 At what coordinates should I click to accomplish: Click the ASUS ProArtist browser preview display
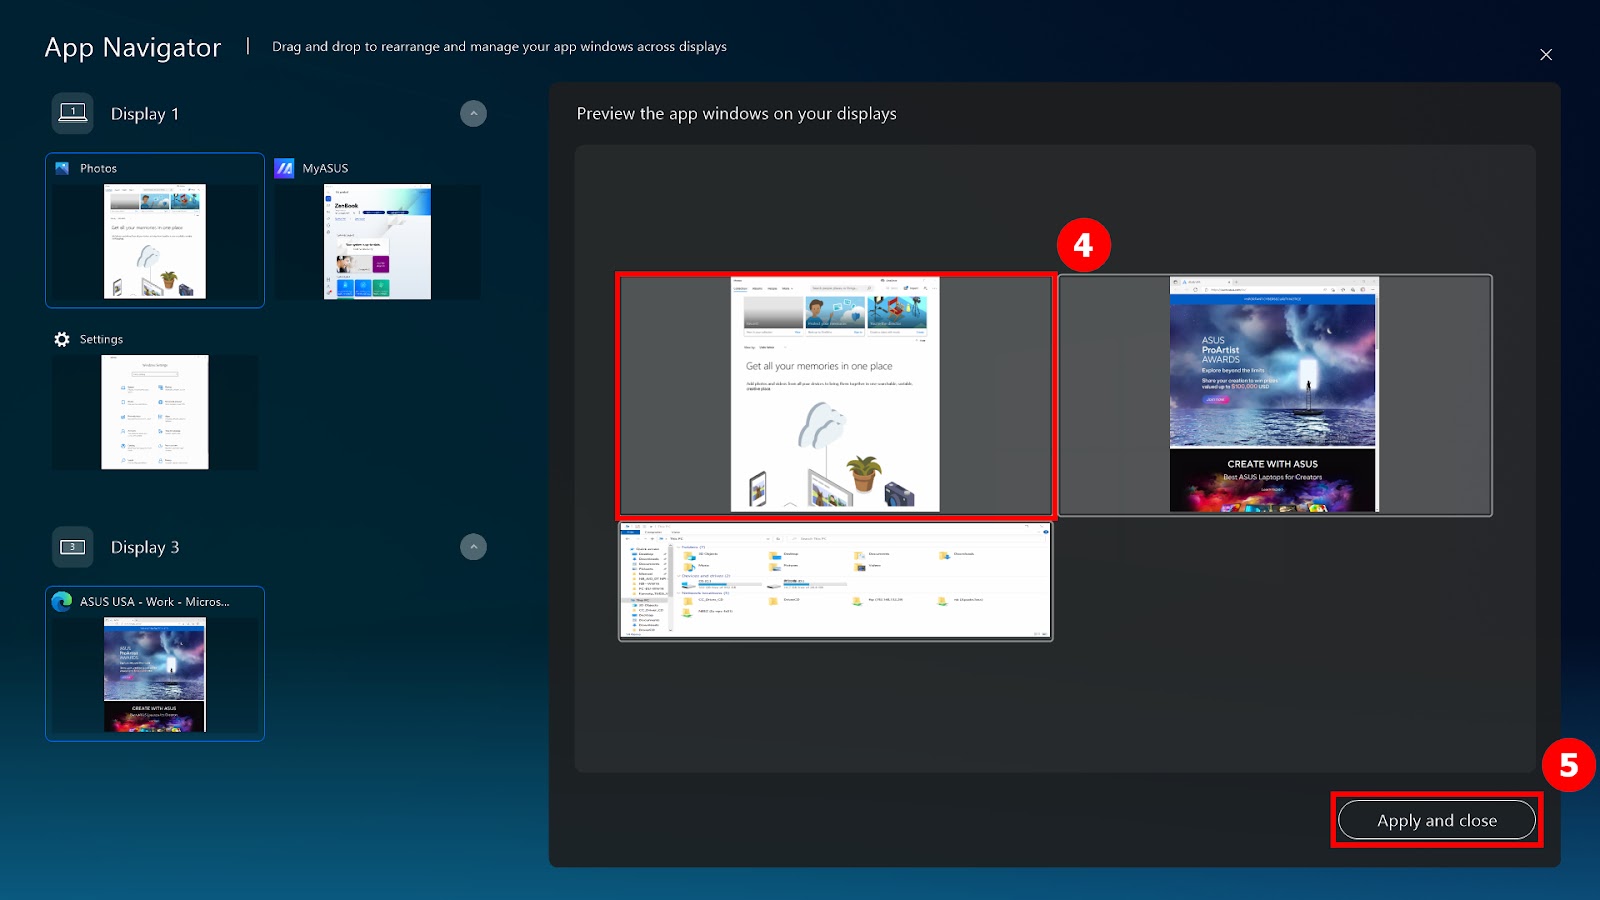(1275, 395)
